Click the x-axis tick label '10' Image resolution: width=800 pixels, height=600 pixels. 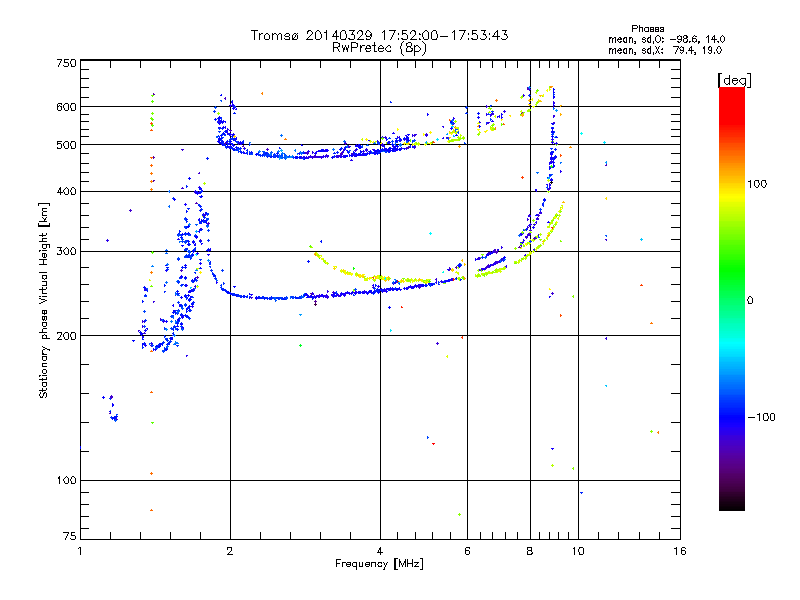click(578, 551)
